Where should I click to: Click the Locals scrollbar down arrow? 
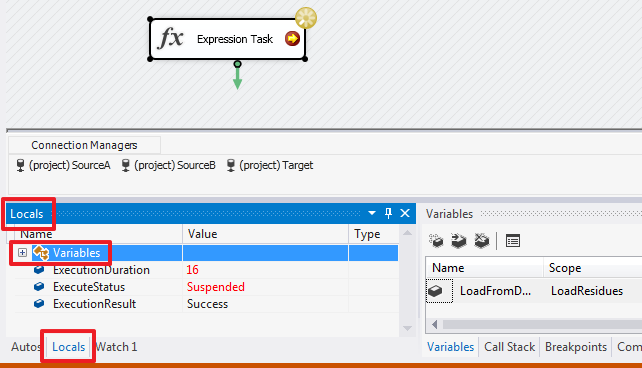pos(407,328)
